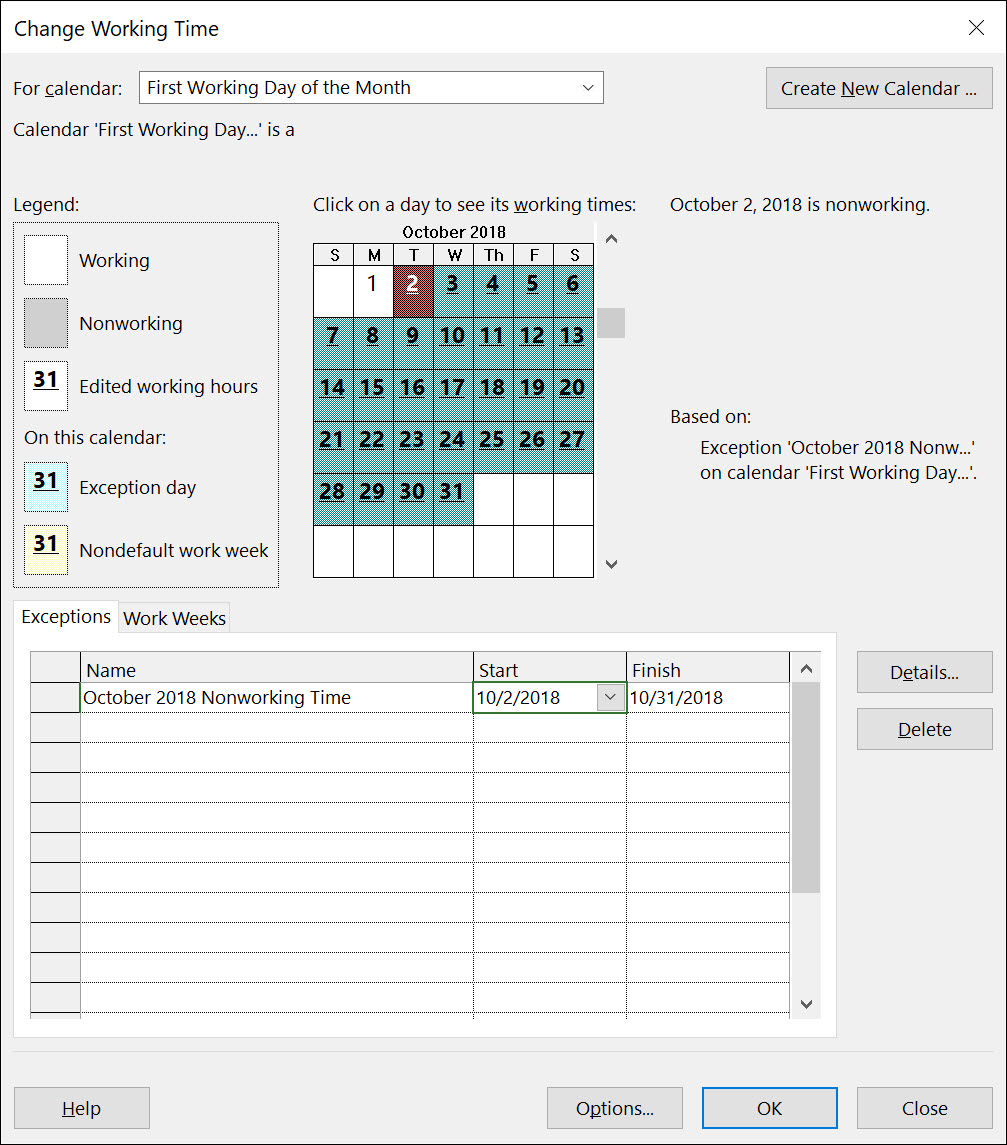Confirm with the OK button
The height and width of the screenshot is (1145, 1007).
pos(770,1108)
